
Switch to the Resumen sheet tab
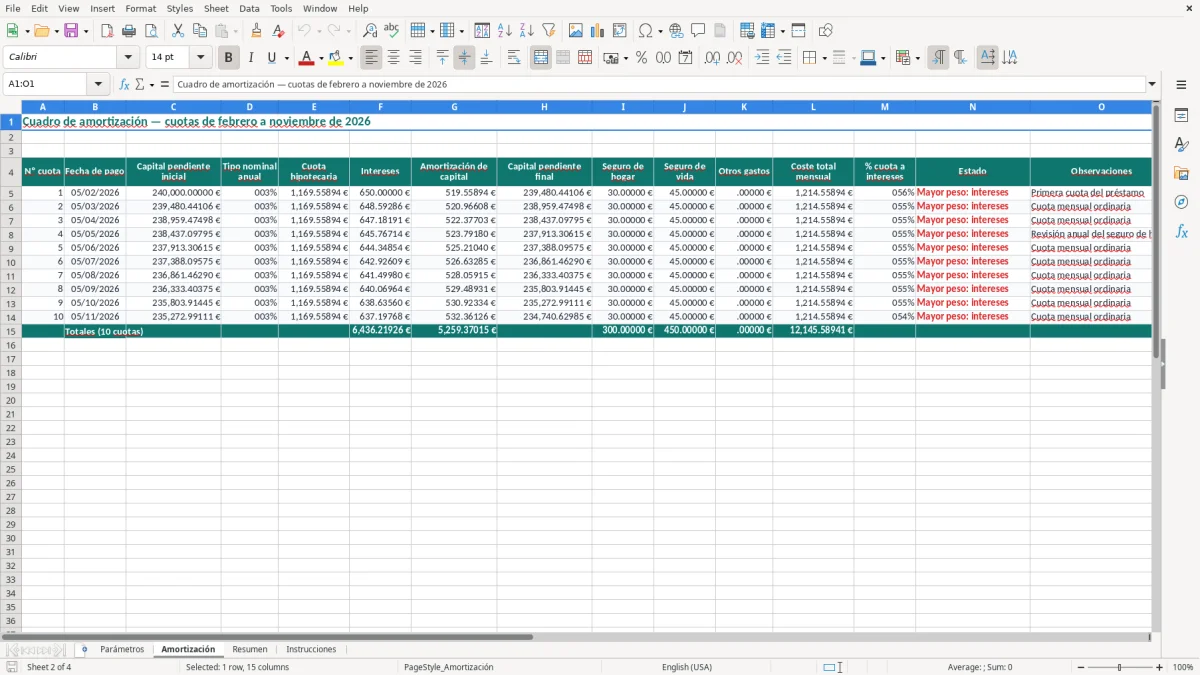249,650
